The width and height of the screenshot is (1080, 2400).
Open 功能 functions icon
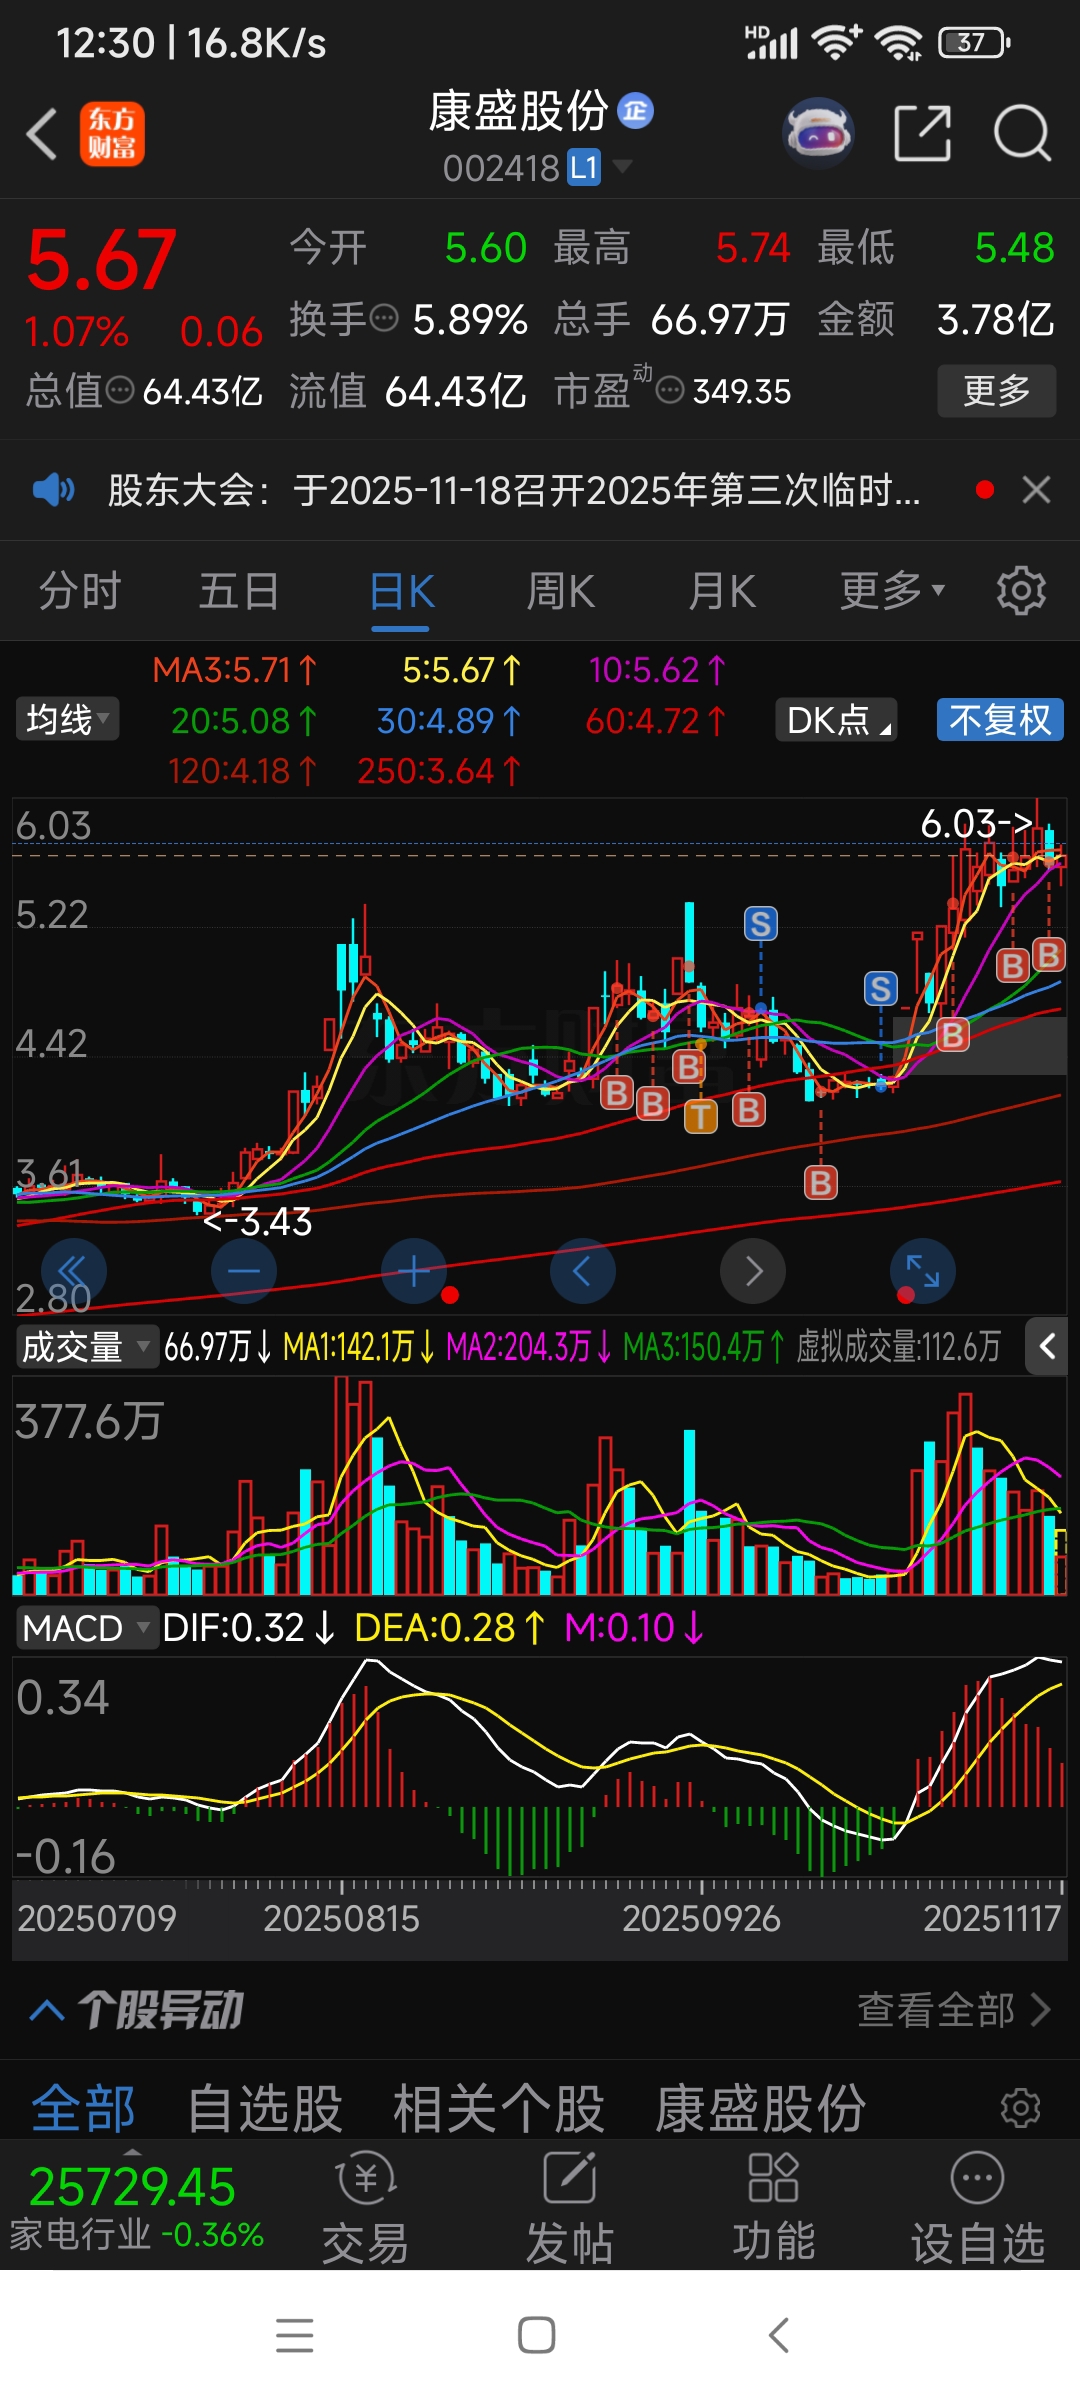773,2208
